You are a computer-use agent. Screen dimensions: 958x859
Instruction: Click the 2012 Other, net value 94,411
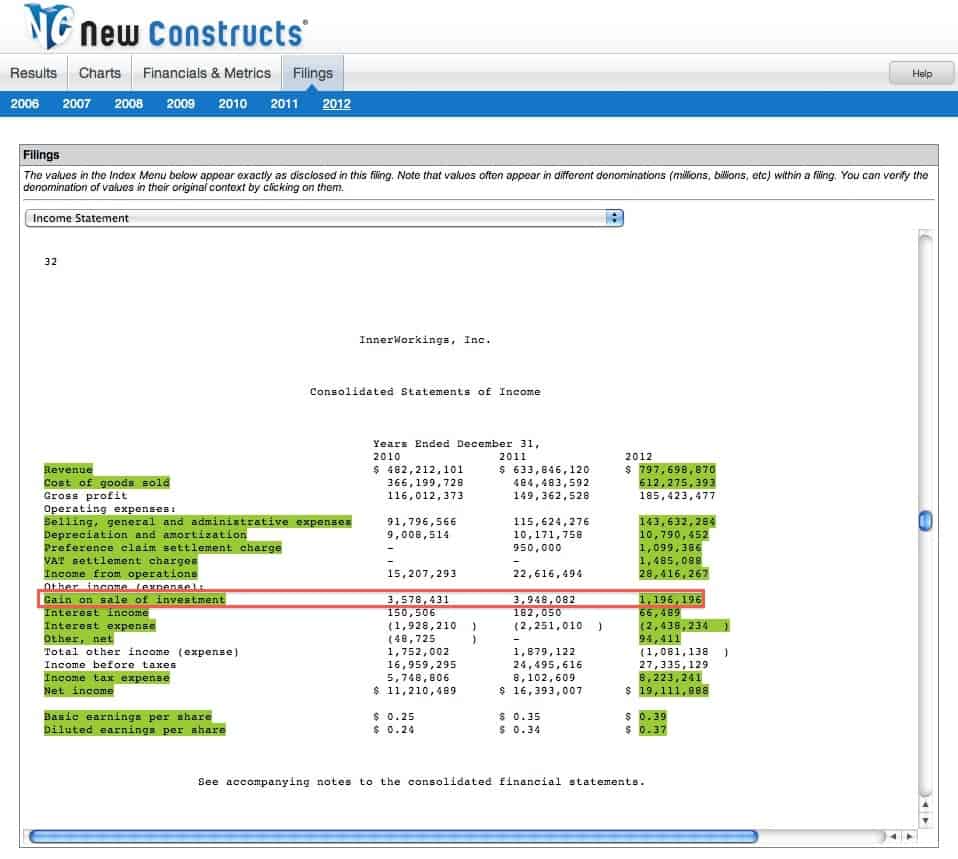(660, 638)
